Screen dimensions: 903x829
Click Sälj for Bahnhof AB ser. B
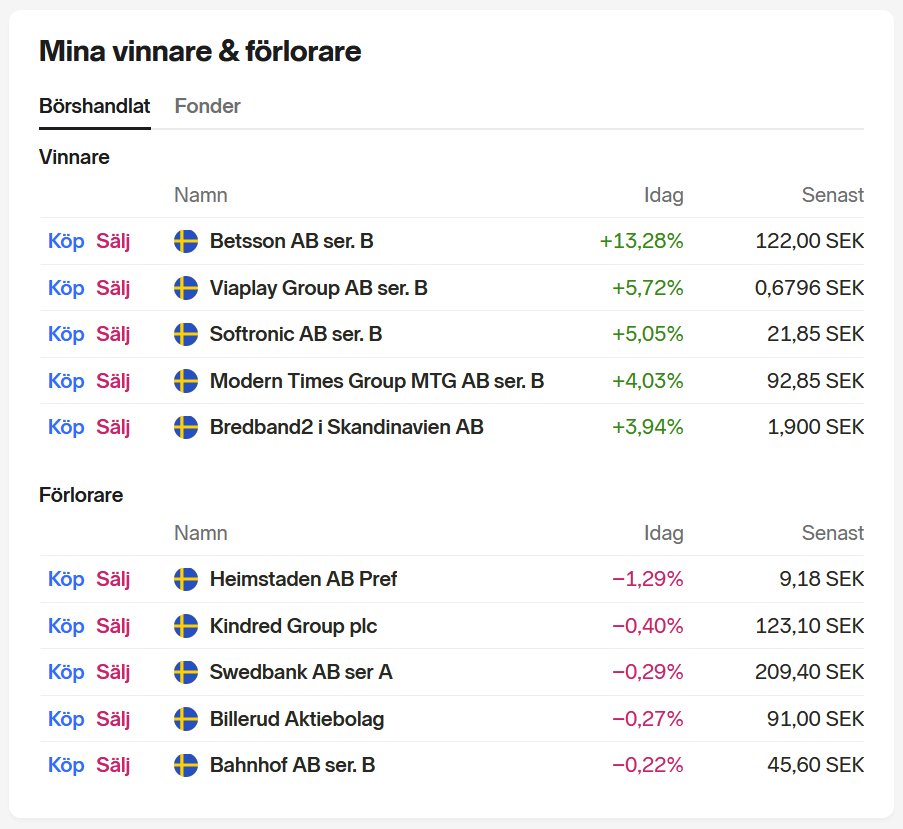[113, 765]
